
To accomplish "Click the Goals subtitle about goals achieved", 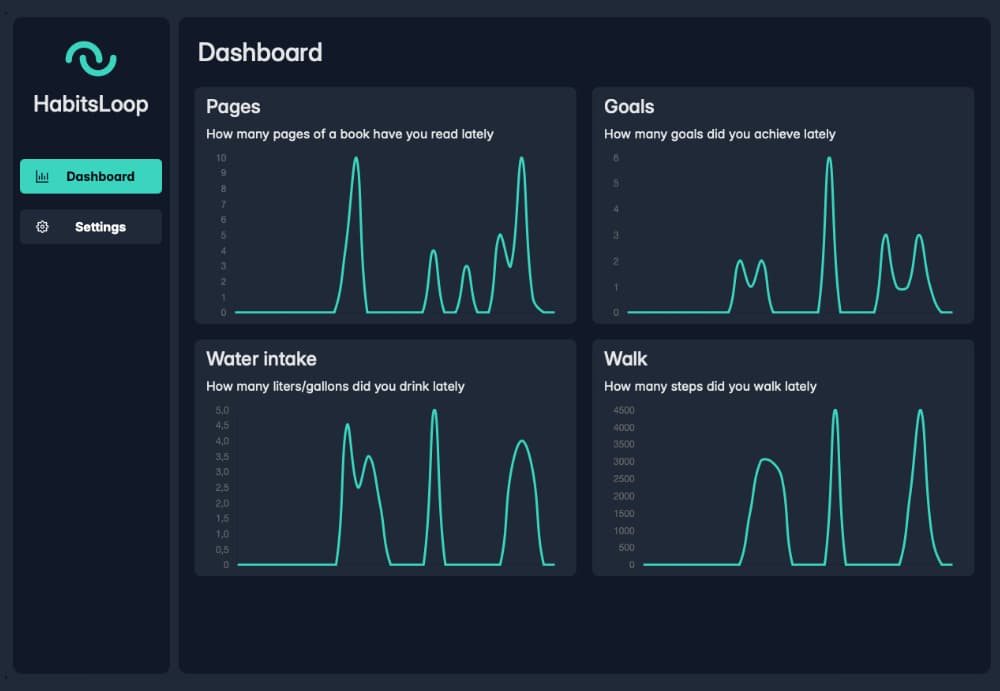I will (719, 134).
